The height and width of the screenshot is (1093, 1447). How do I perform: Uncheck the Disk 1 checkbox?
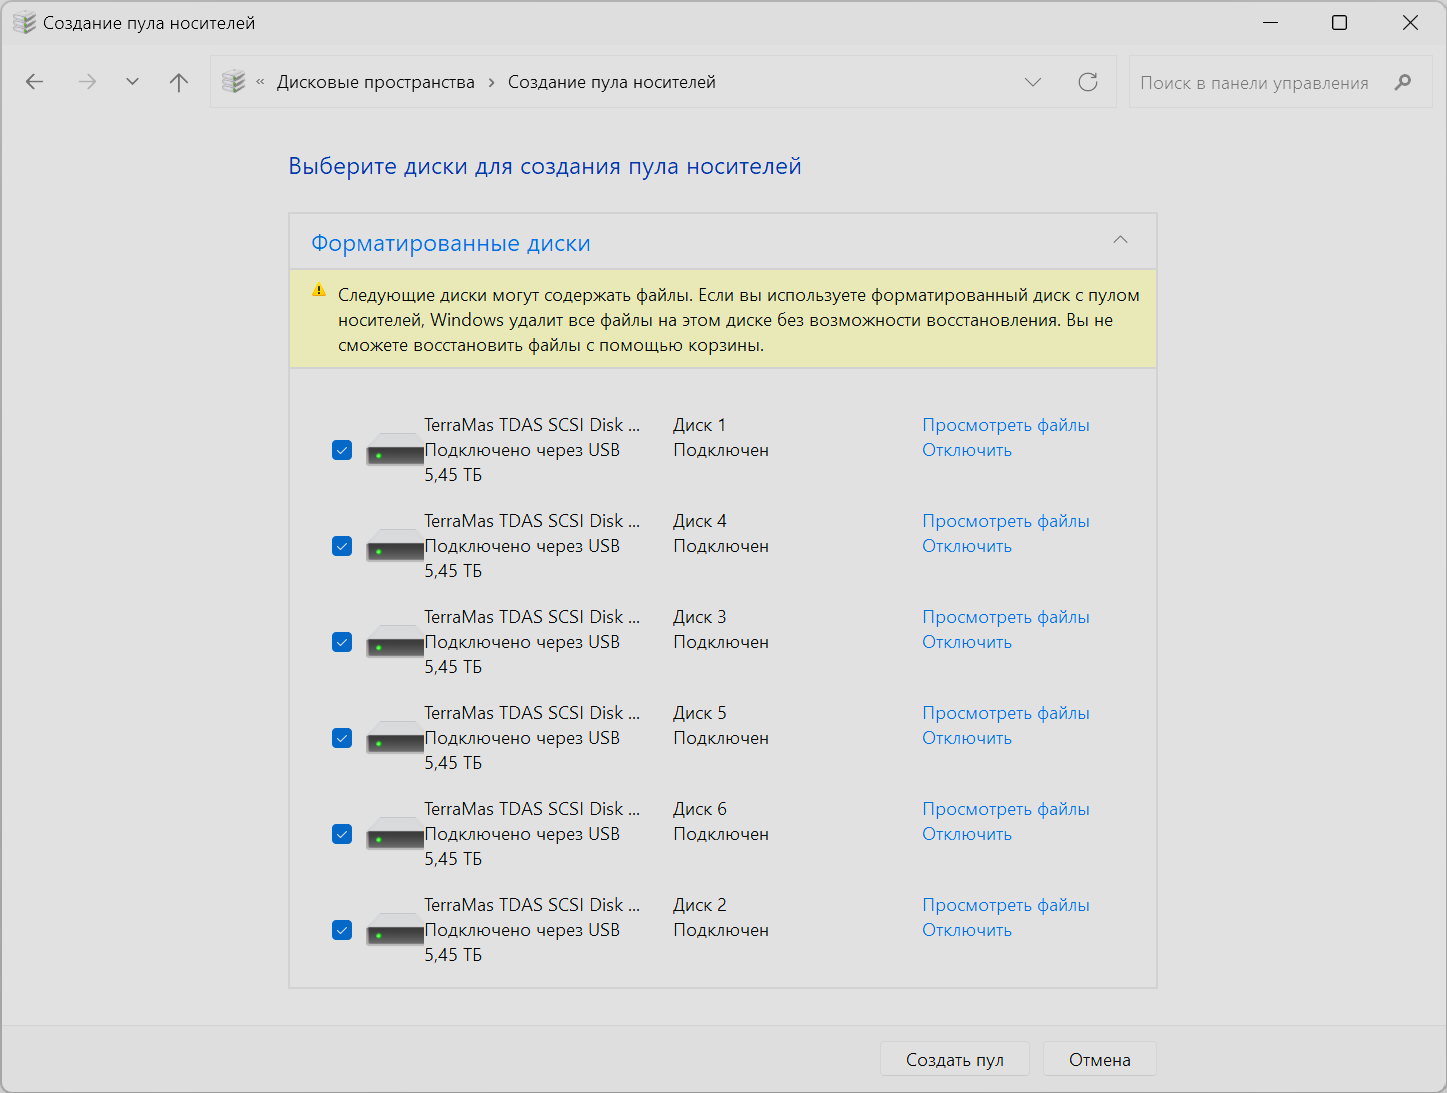point(342,450)
